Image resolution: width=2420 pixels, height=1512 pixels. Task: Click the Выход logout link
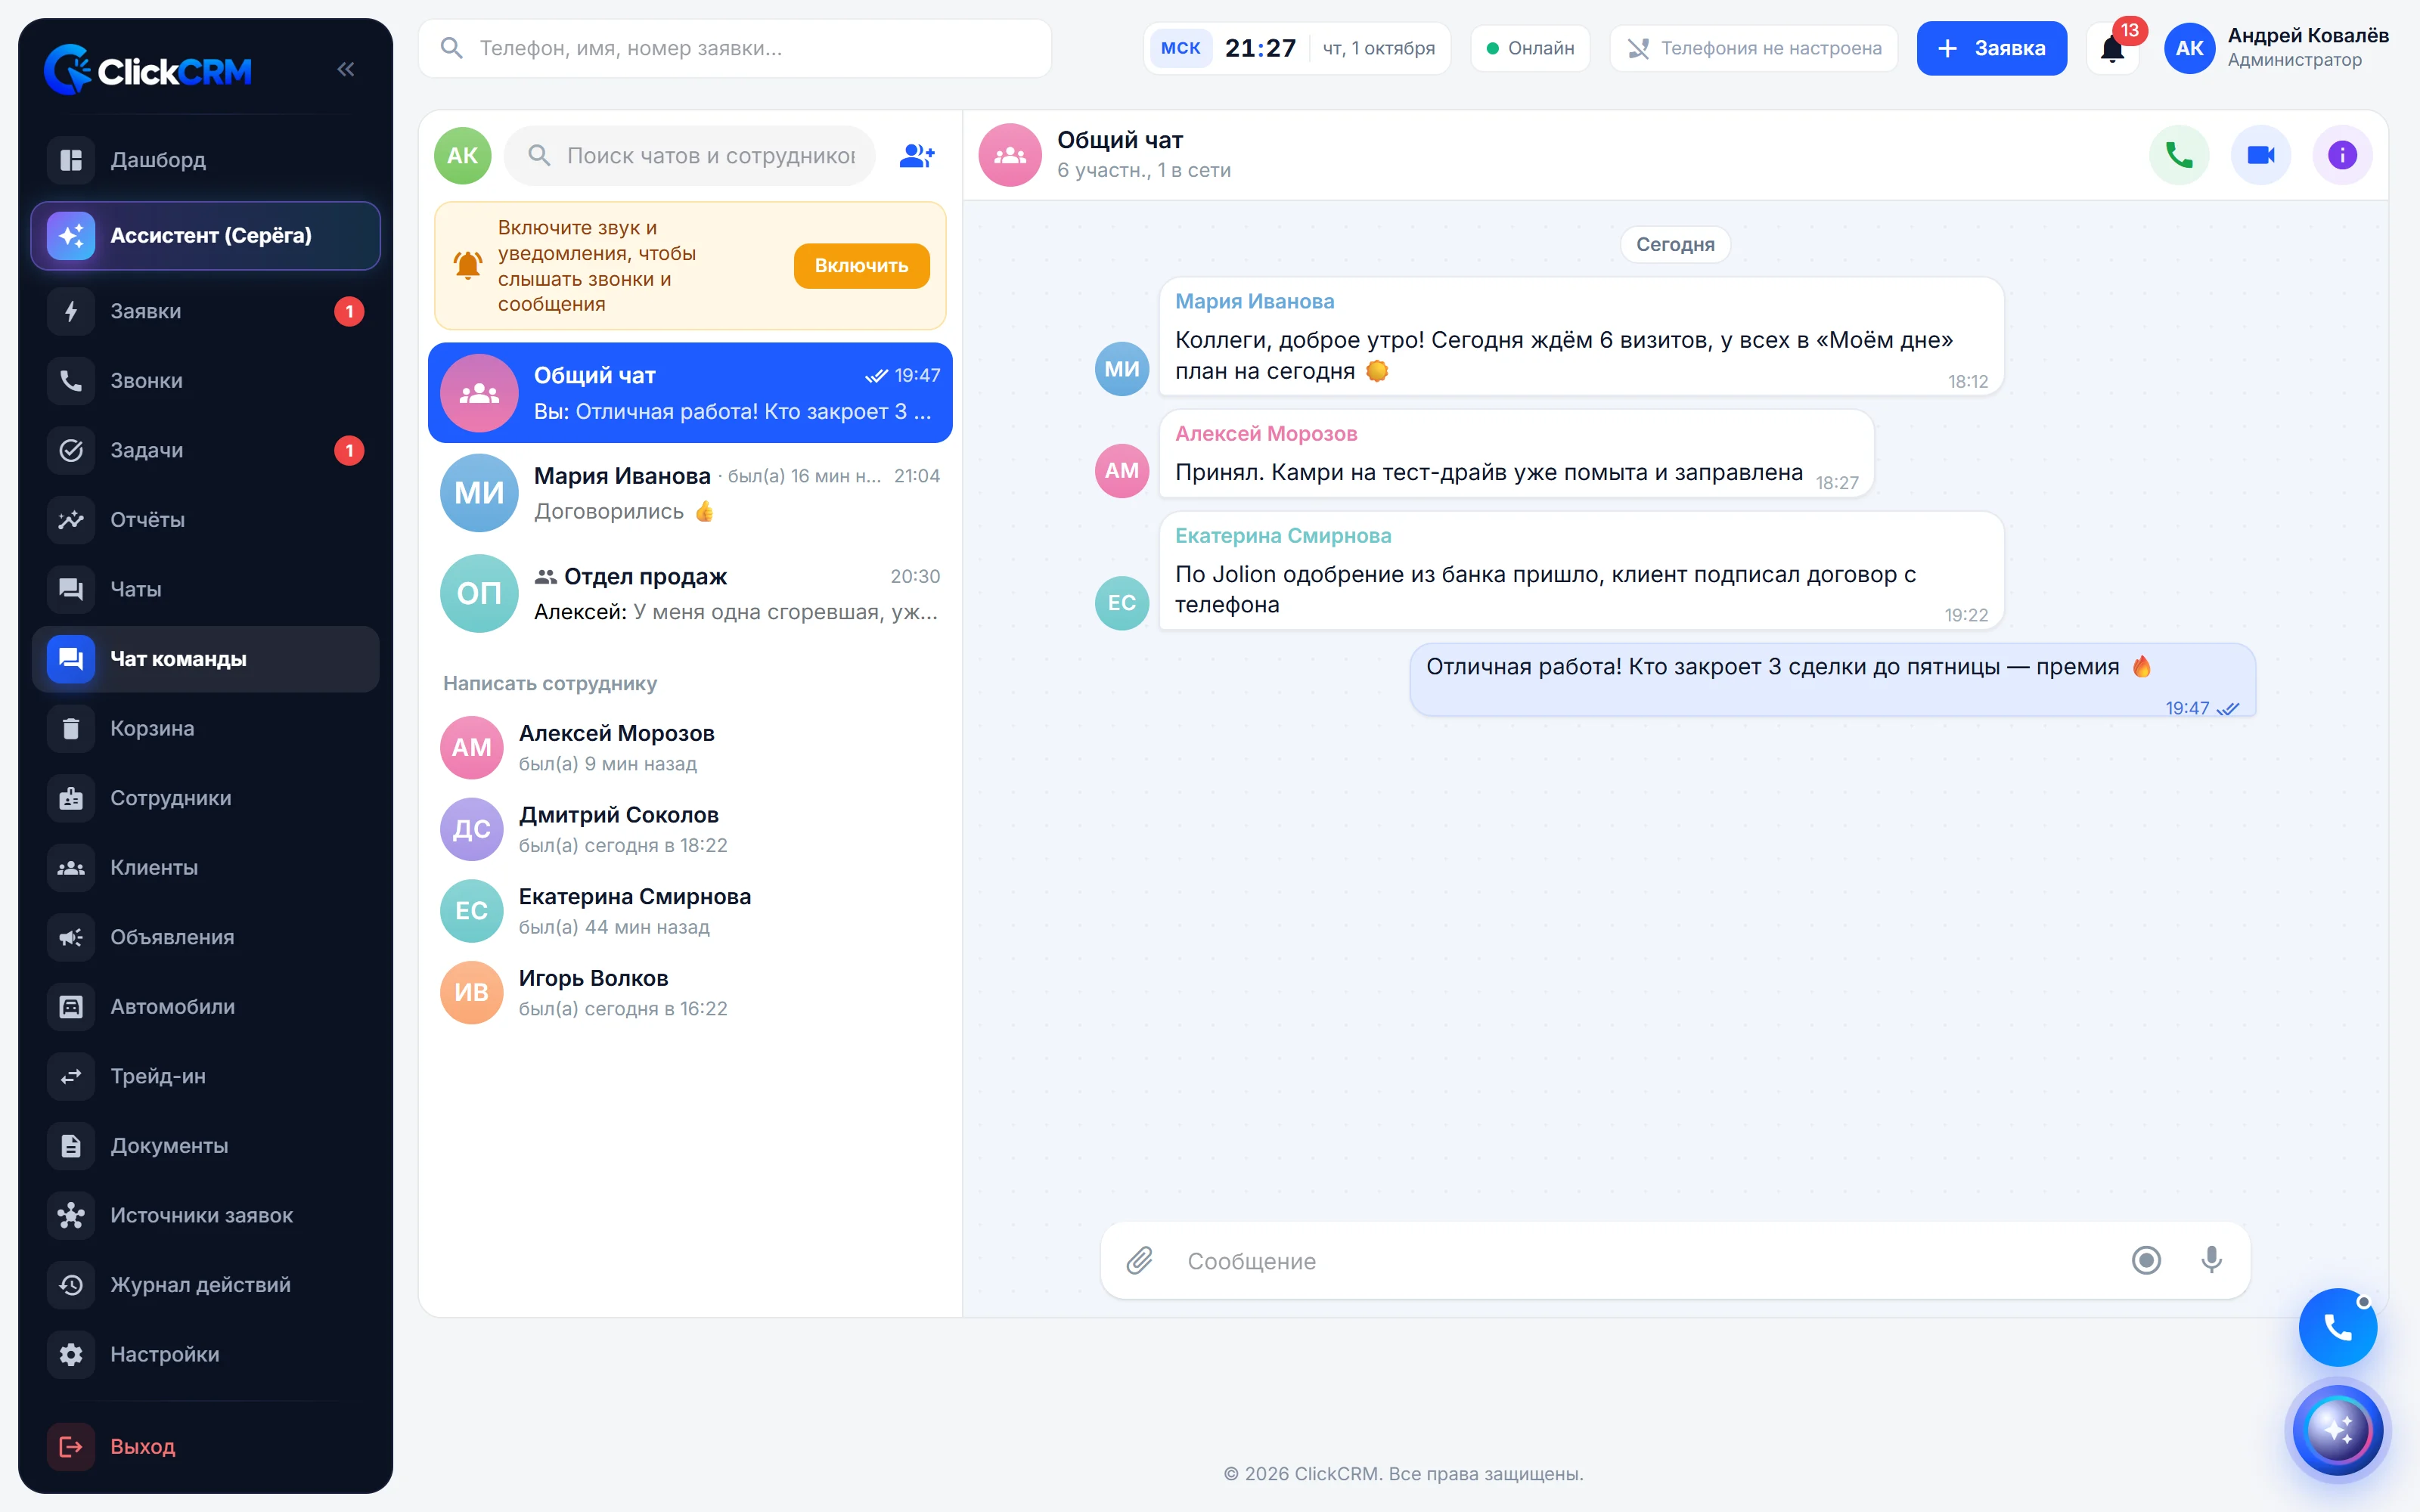click(205, 1446)
